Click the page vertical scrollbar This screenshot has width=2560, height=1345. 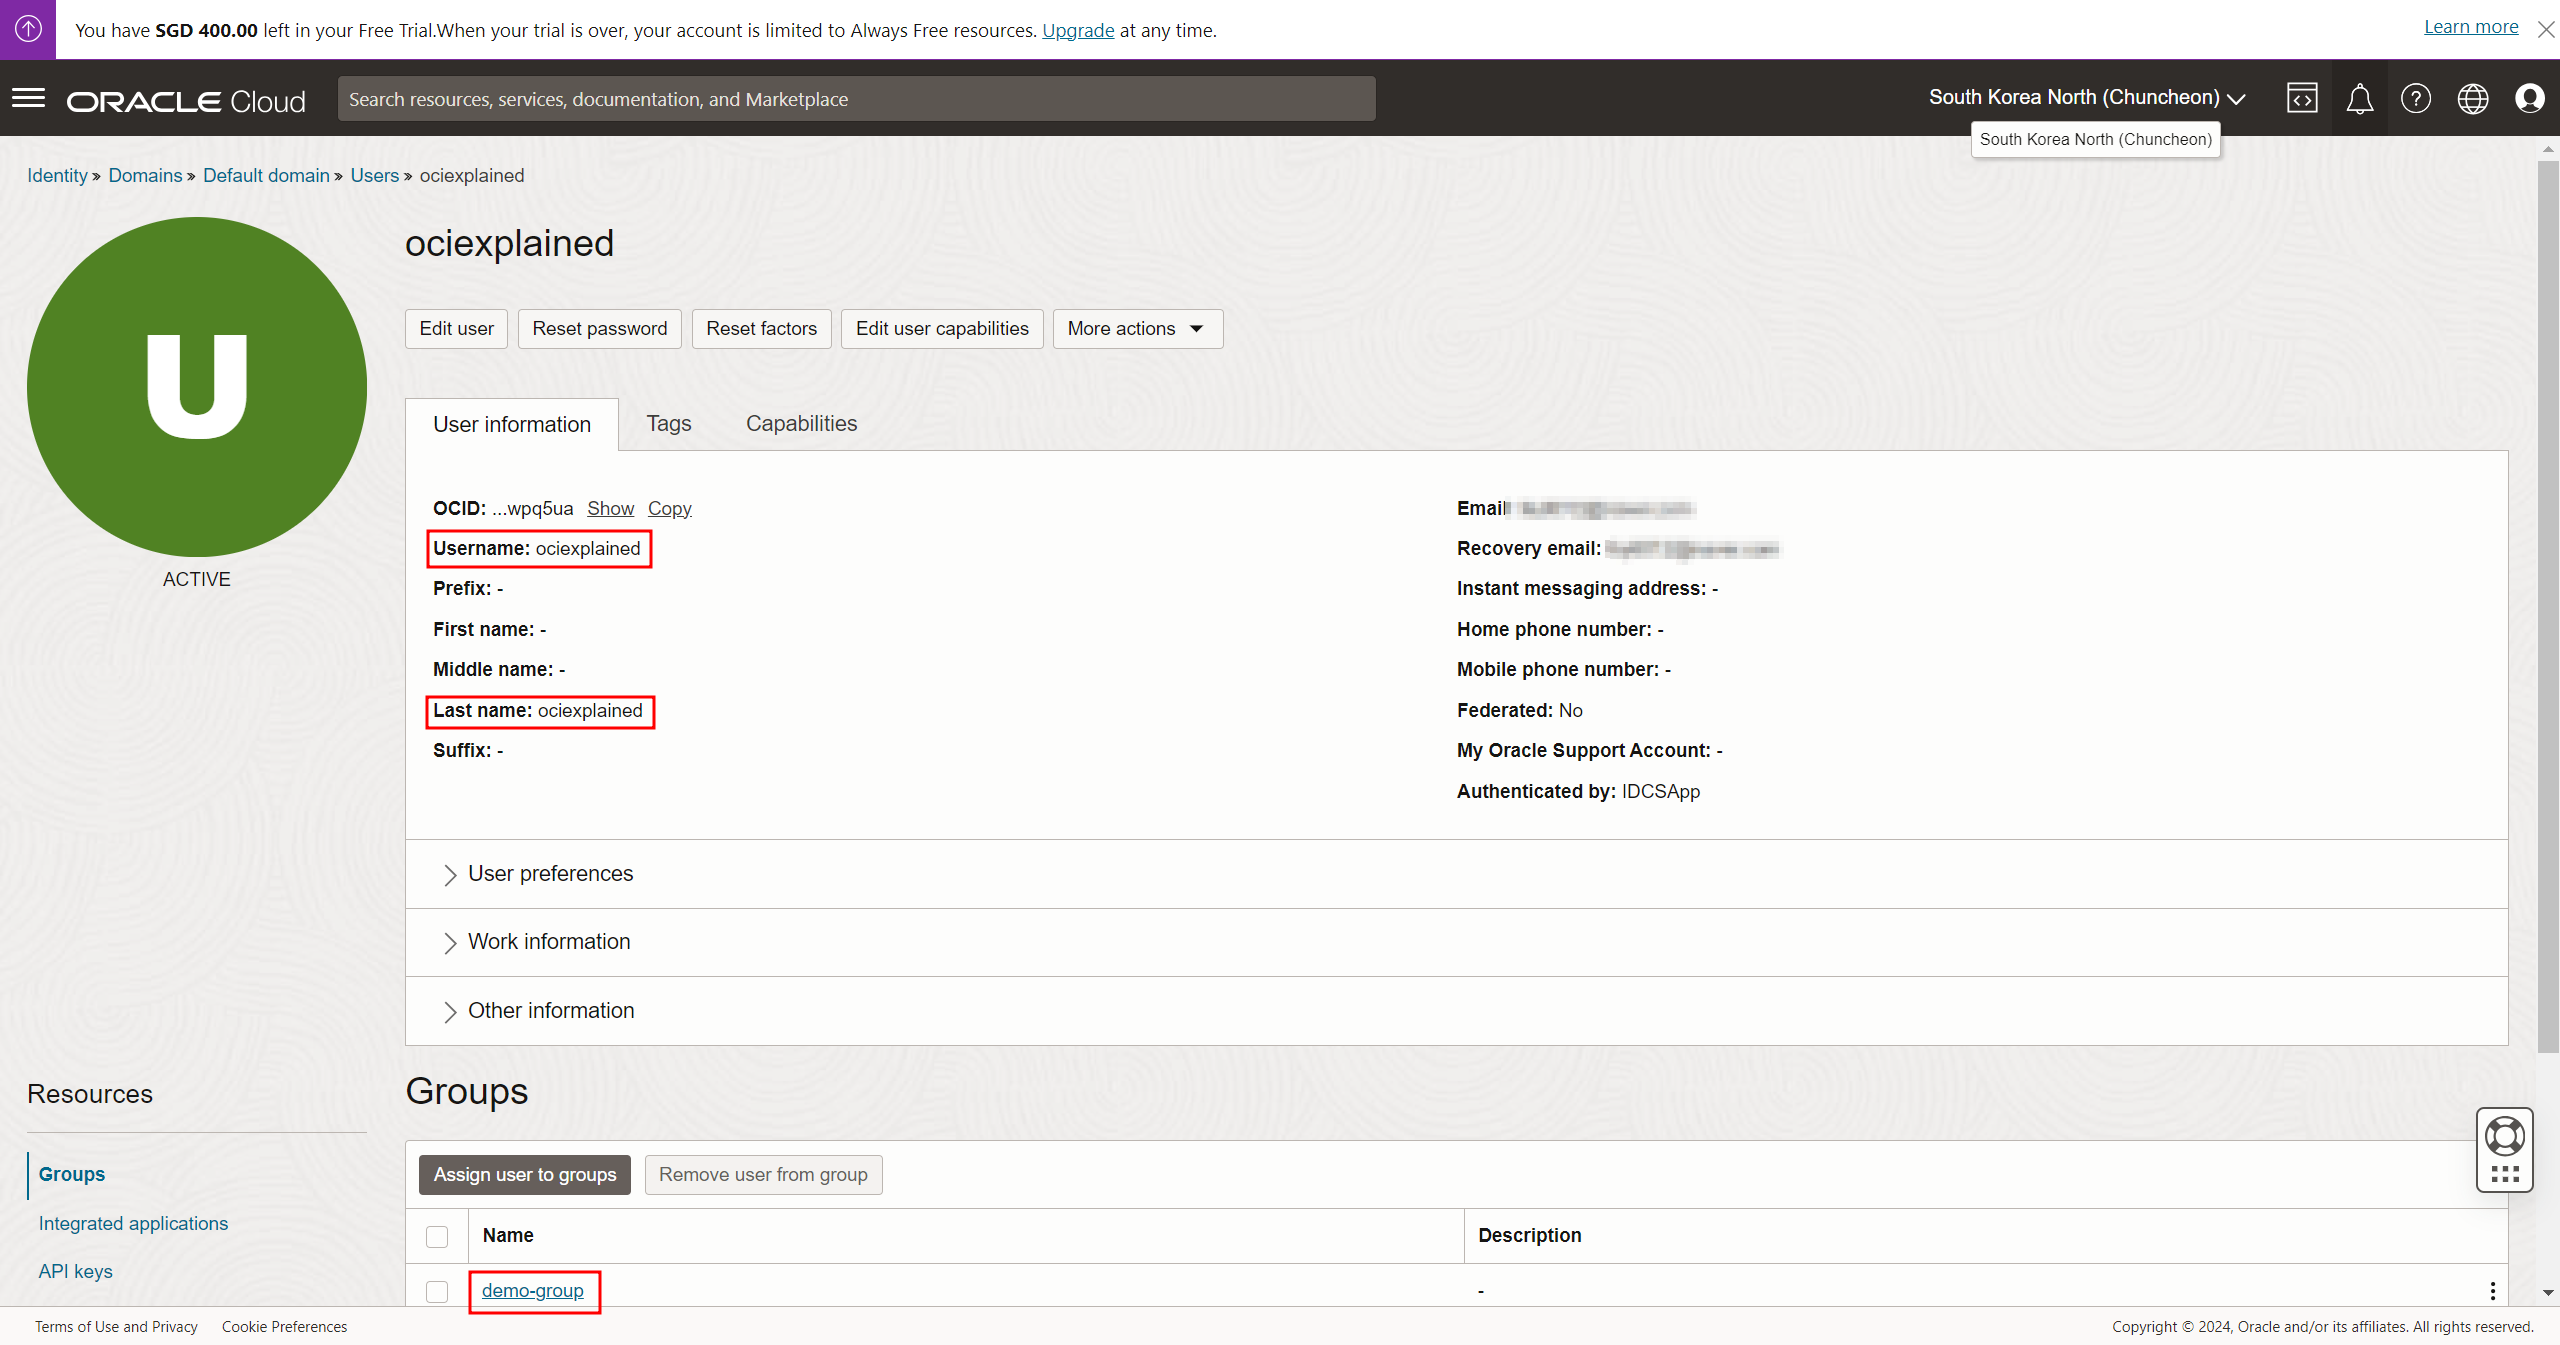2548,606
